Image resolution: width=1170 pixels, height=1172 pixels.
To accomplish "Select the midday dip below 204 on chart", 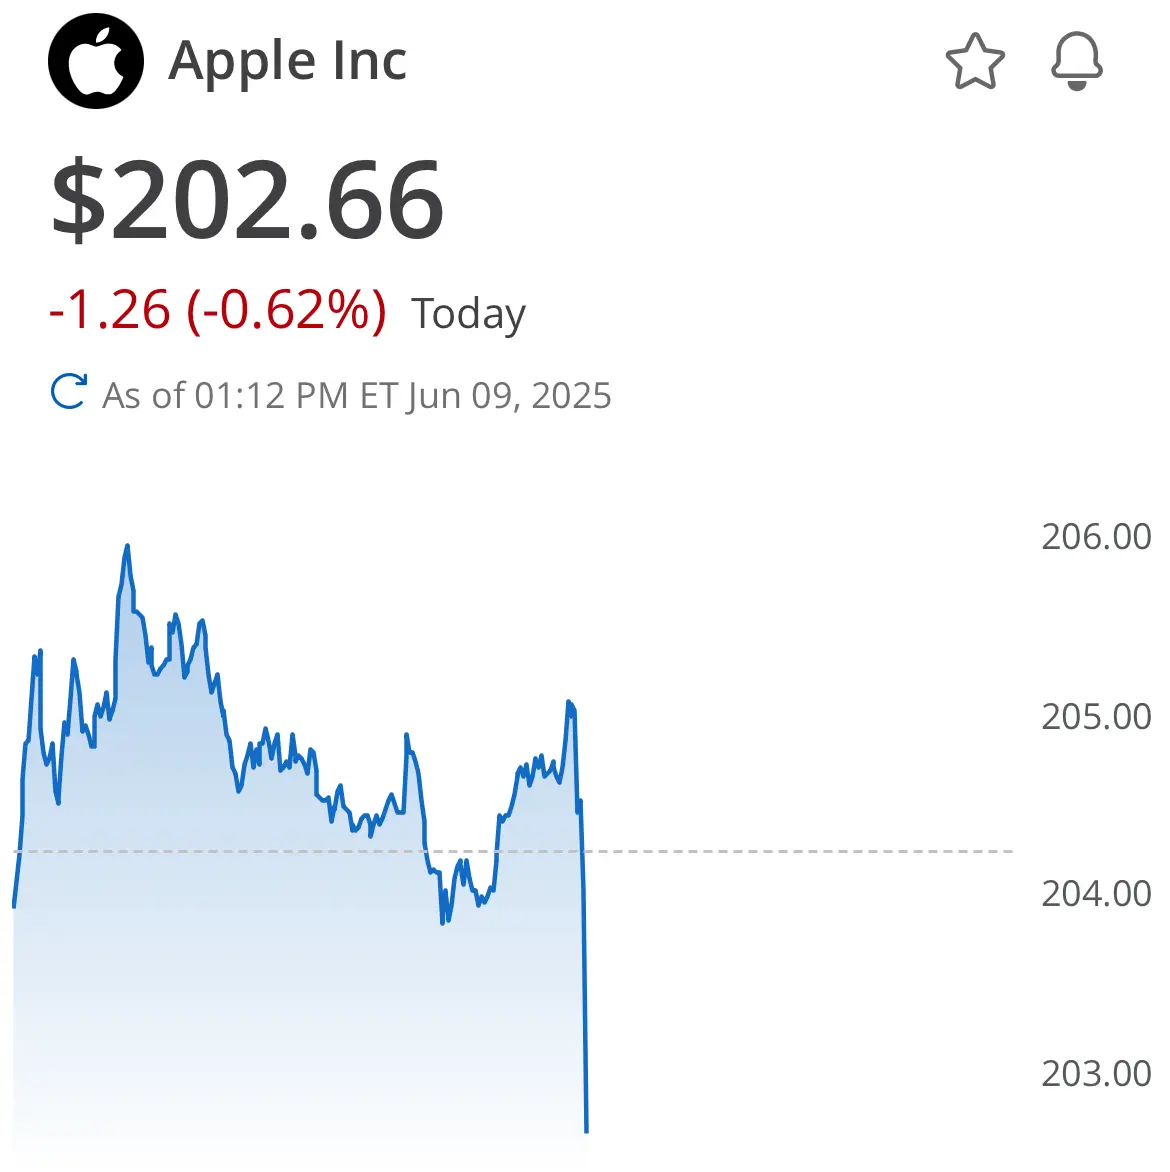I will pyautogui.click(x=443, y=922).
